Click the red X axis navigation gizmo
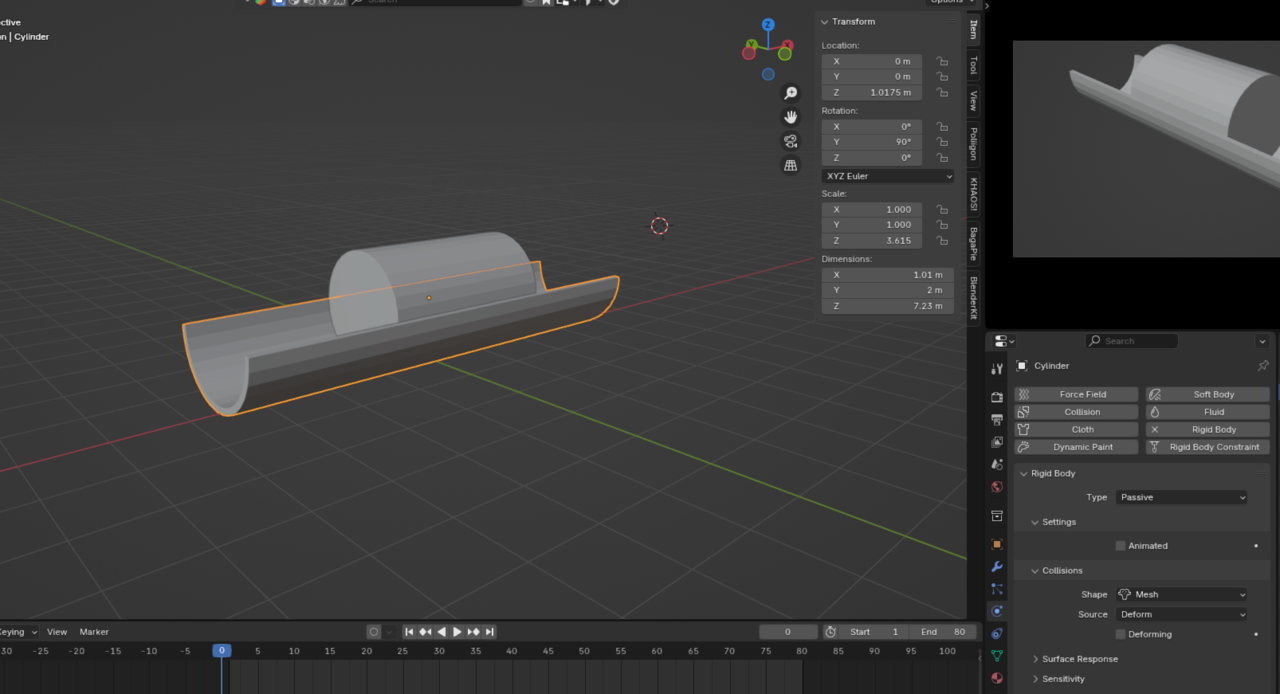 (x=787, y=46)
